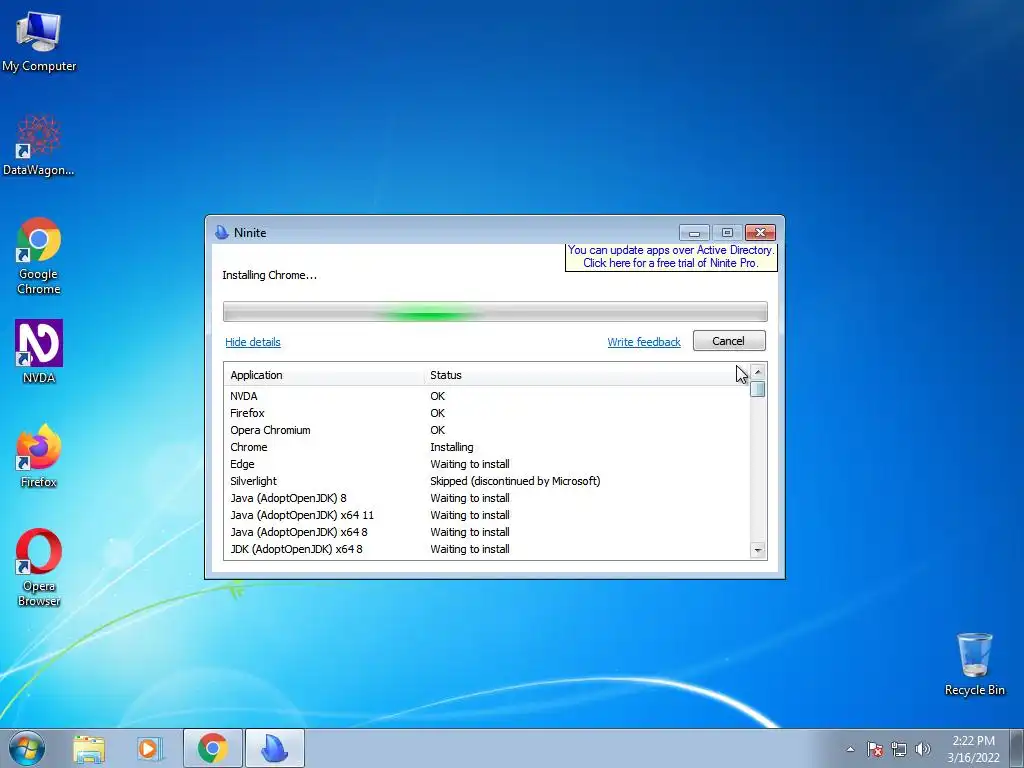Select the Opera Chromium row
The height and width of the screenshot is (768, 1024).
click(x=487, y=430)
